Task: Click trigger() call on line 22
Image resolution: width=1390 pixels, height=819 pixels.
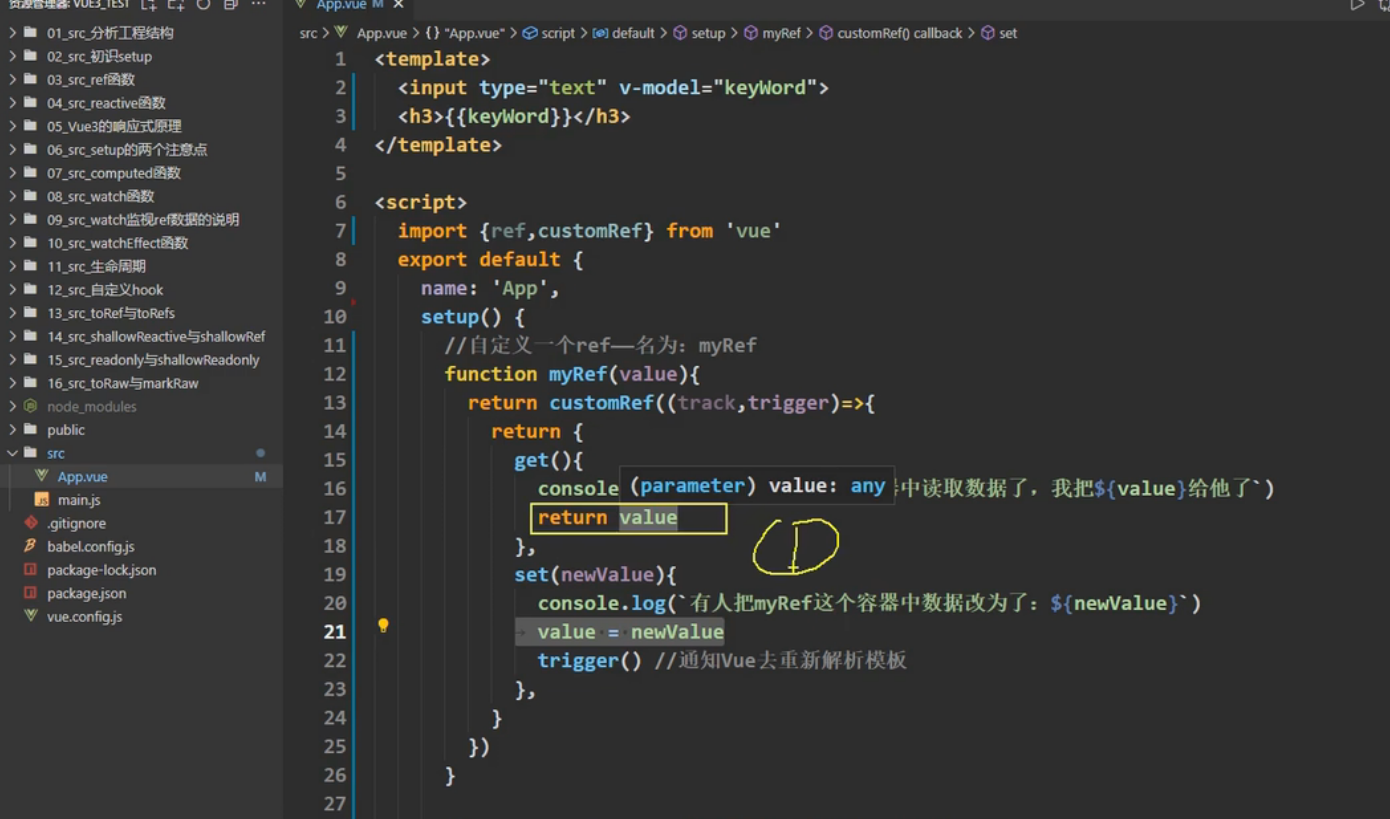Action: [589, 660]
